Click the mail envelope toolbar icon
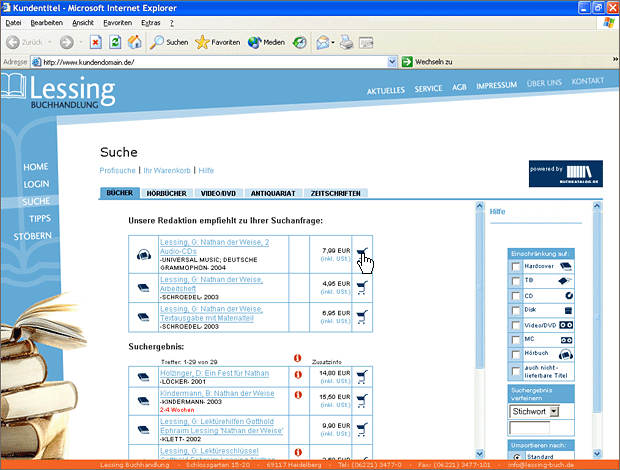 pyautogui.click(x=323, y=42)
